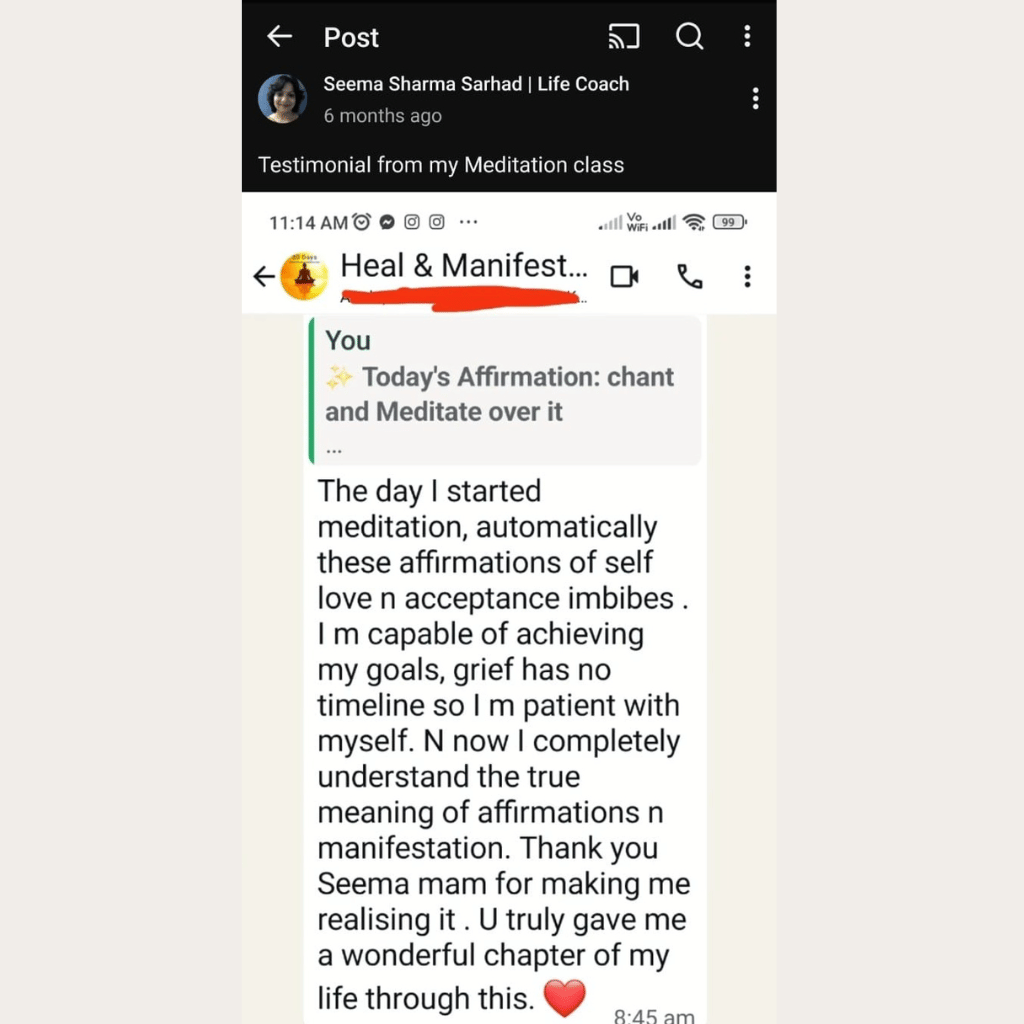This screenshot has width=1024, height=1024.
Task: Tap the Testimonial from my Meditation class caption
Action: 441,165
